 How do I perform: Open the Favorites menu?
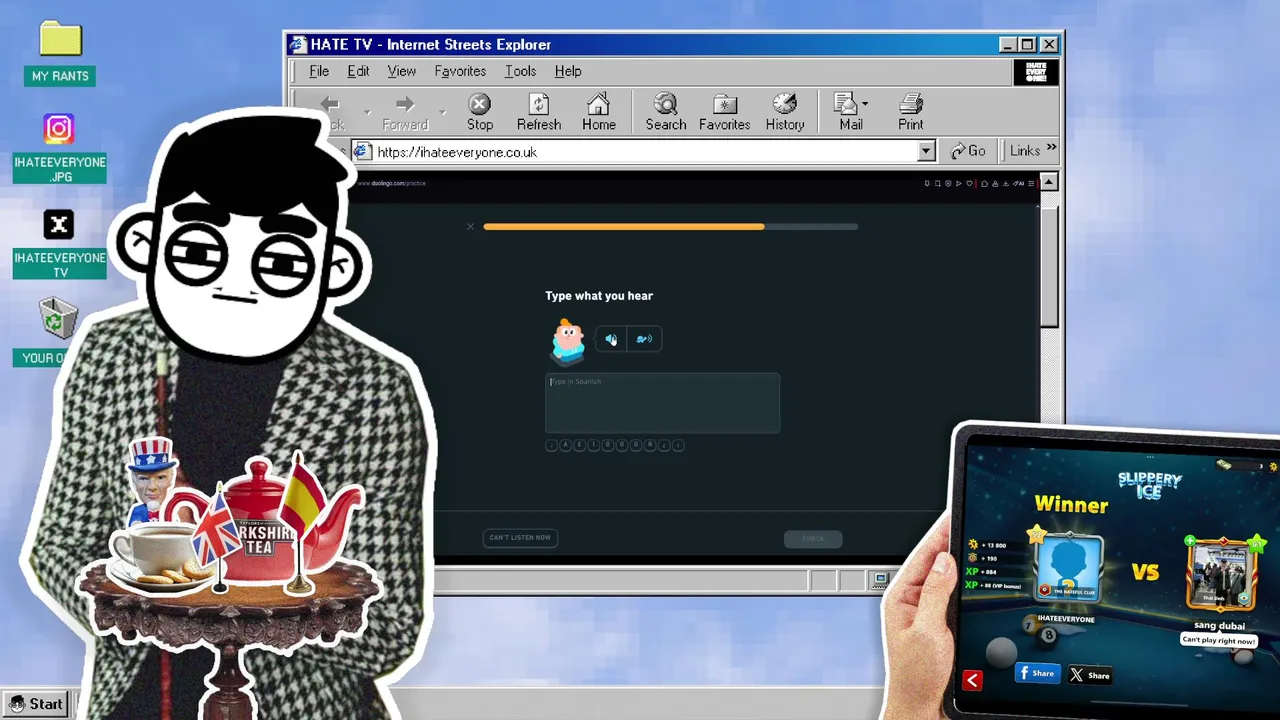pos(460,71)
